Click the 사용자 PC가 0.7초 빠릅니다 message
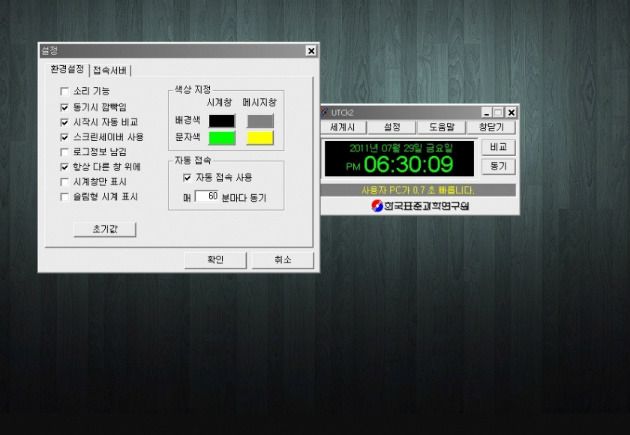630x435 pixels. [418, 190]
